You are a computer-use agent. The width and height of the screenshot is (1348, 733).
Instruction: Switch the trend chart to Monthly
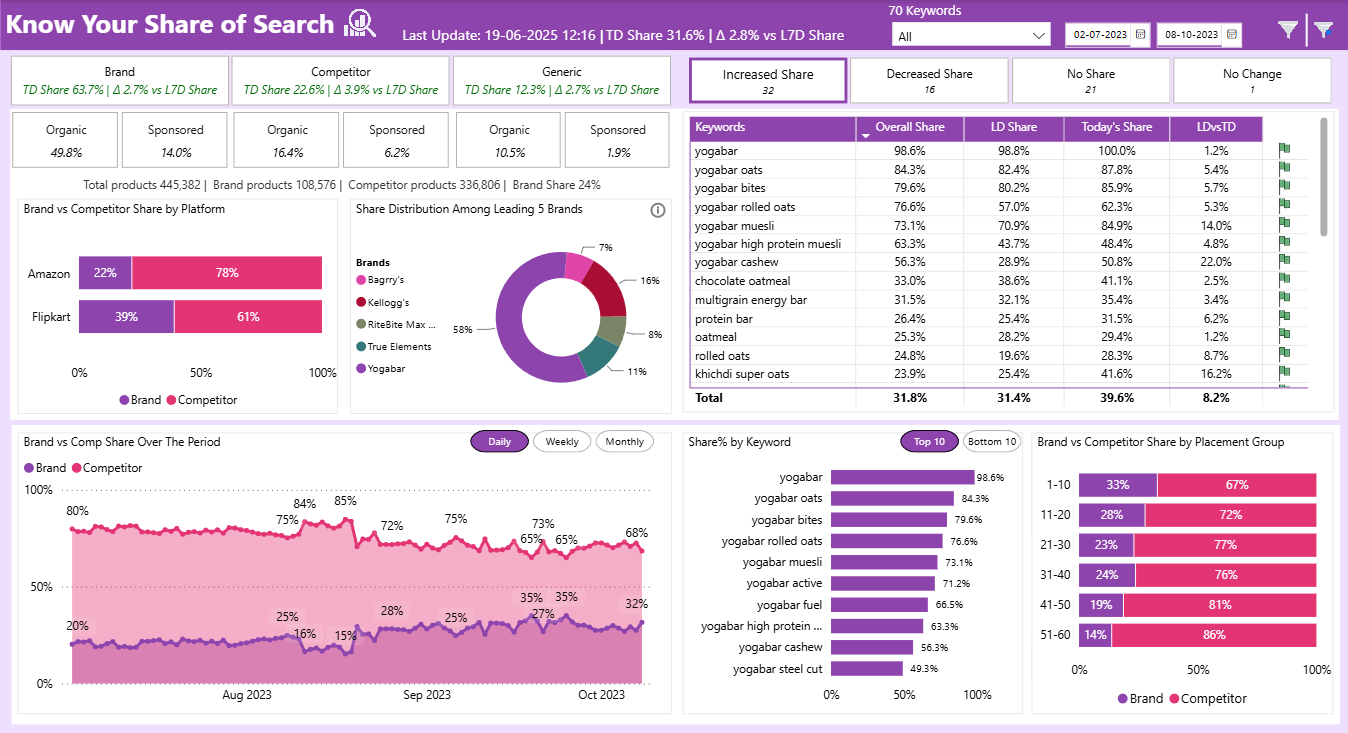click(624, 442)
